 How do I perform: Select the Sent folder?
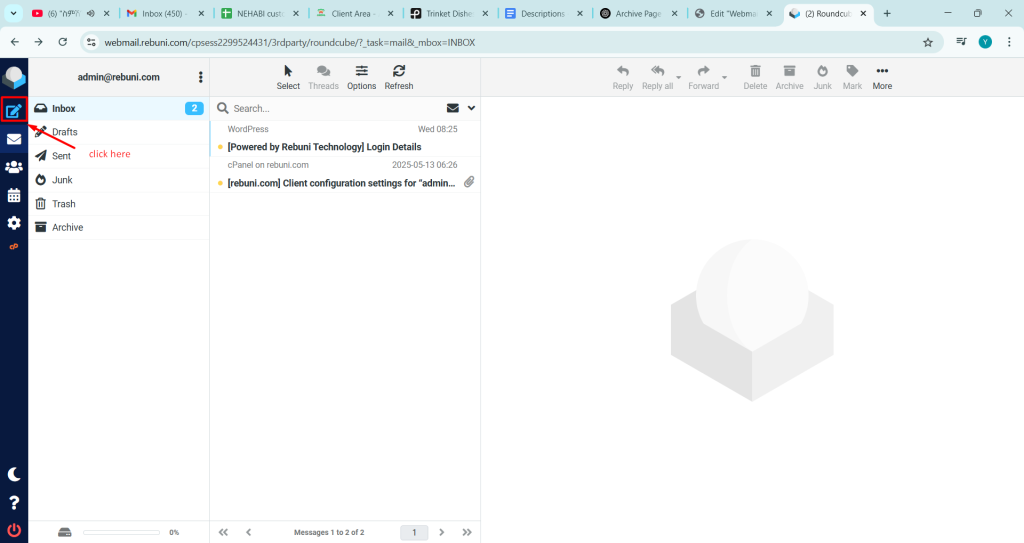[x=61, y=156]
